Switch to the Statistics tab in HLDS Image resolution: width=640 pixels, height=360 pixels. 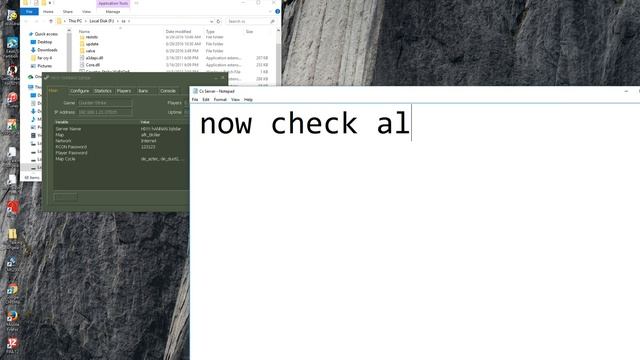coord(103,91)
